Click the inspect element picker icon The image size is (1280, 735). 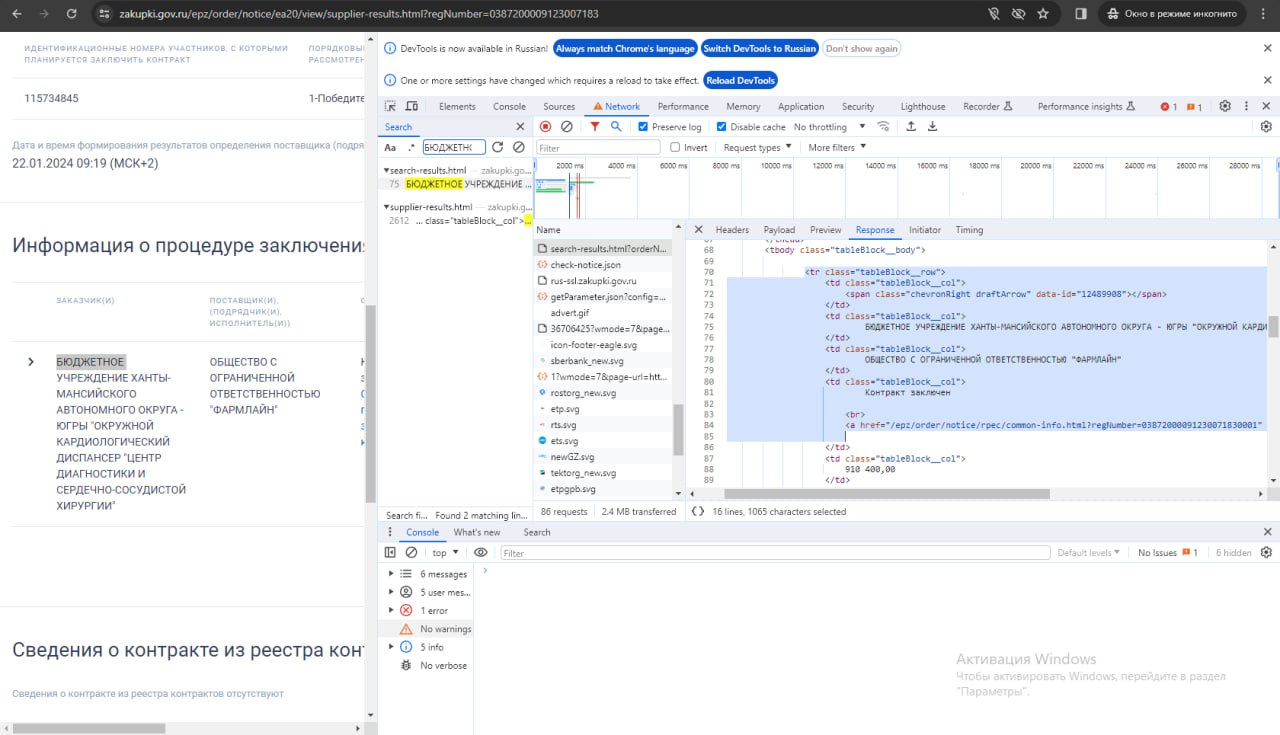click(x=391, y=106)
